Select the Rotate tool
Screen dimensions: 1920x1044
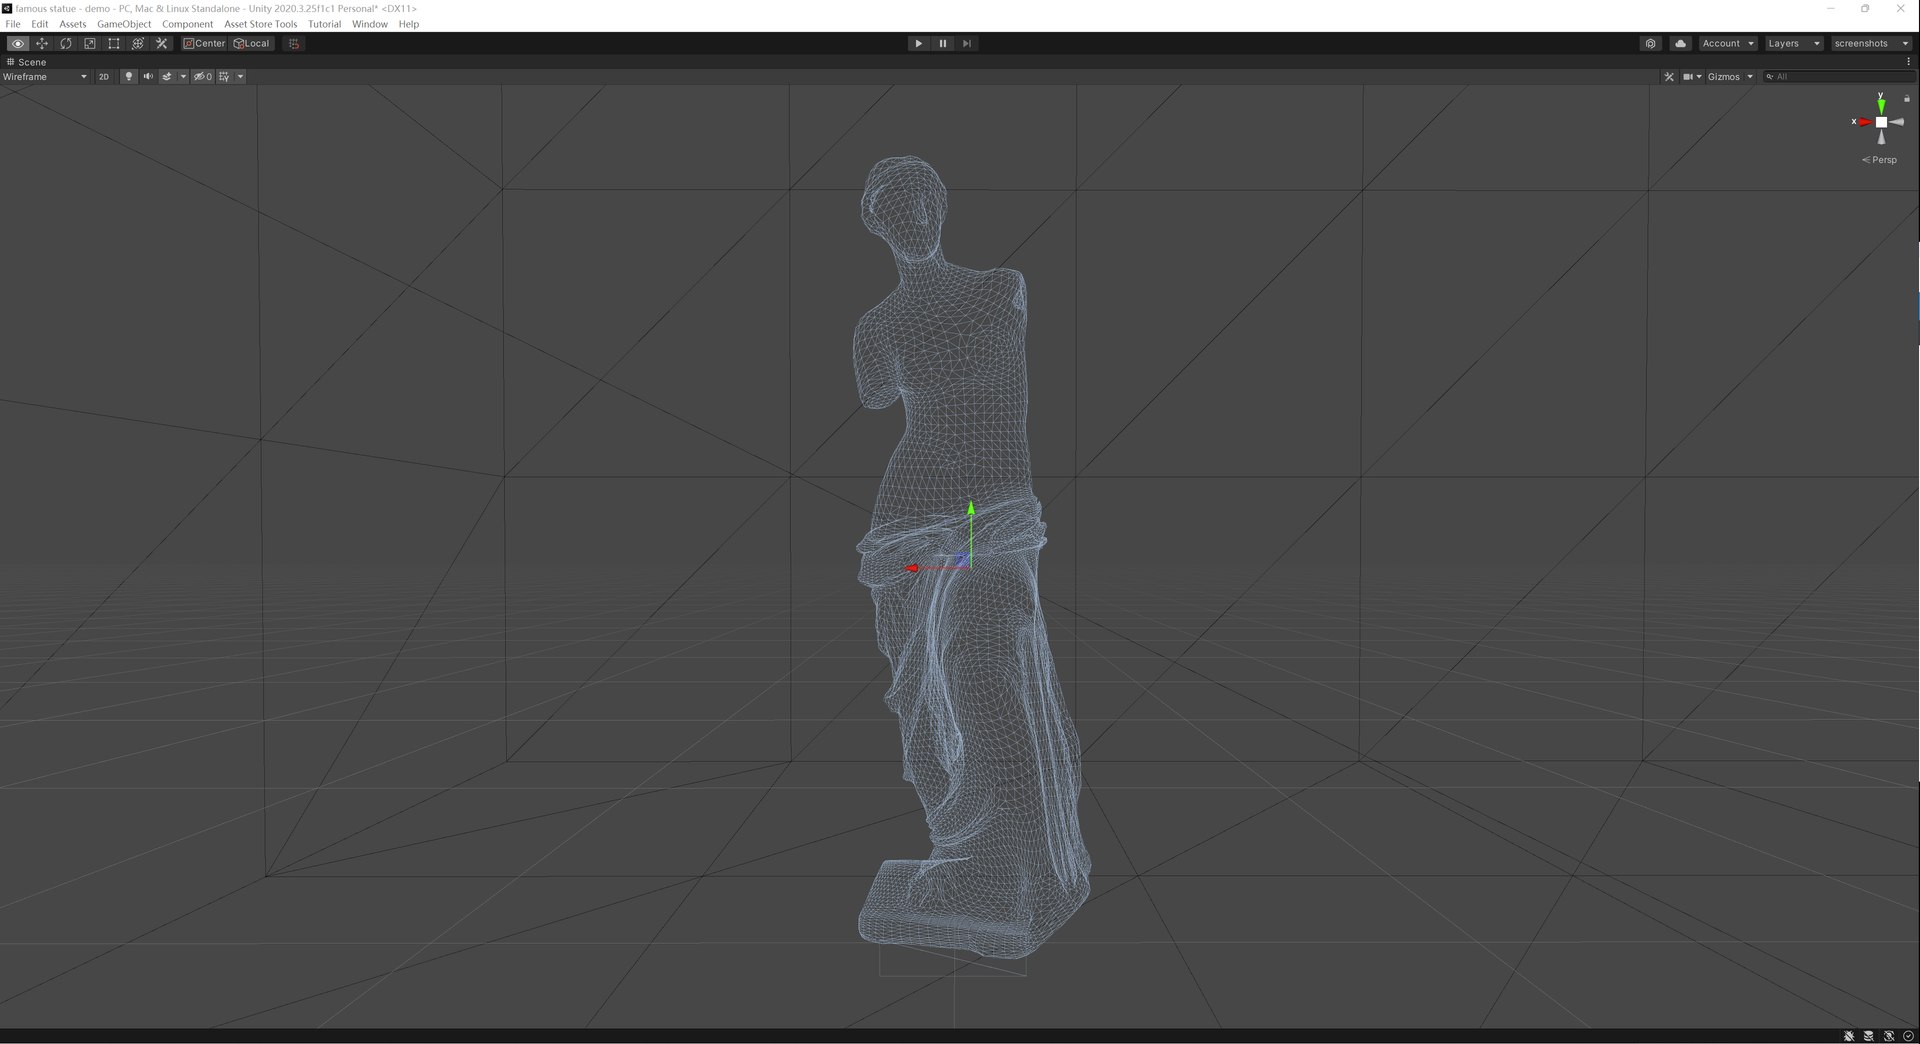(x=66, y=44)
